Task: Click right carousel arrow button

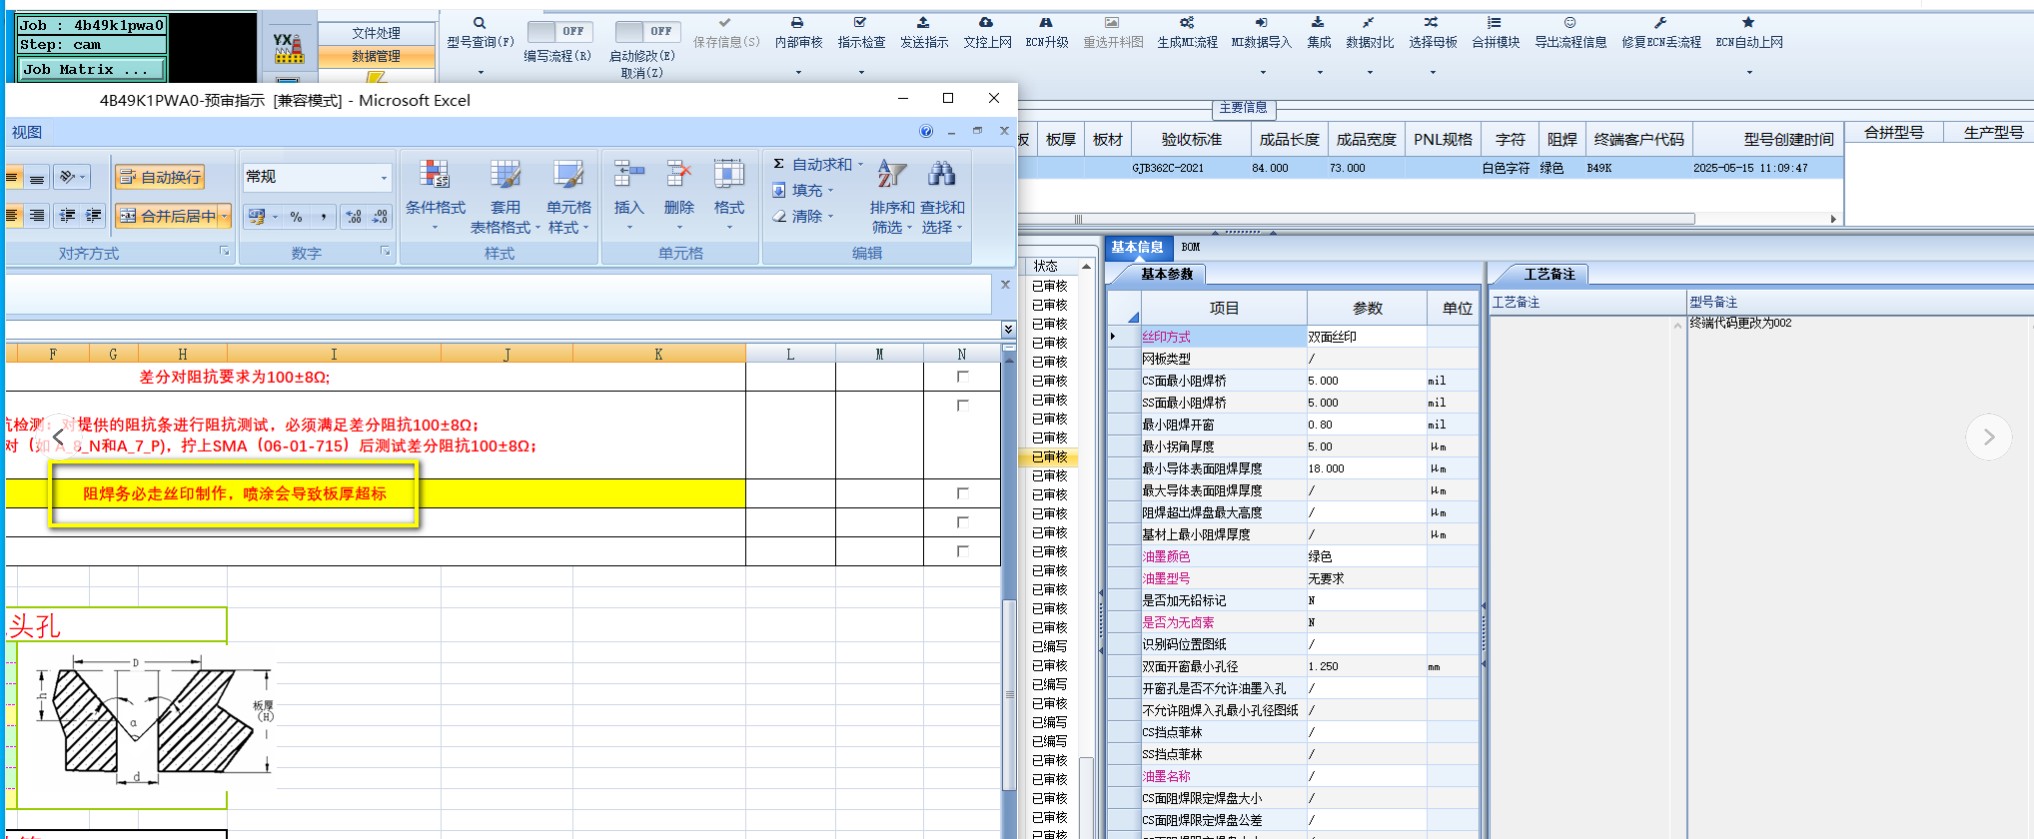Action: [1988, 437]
